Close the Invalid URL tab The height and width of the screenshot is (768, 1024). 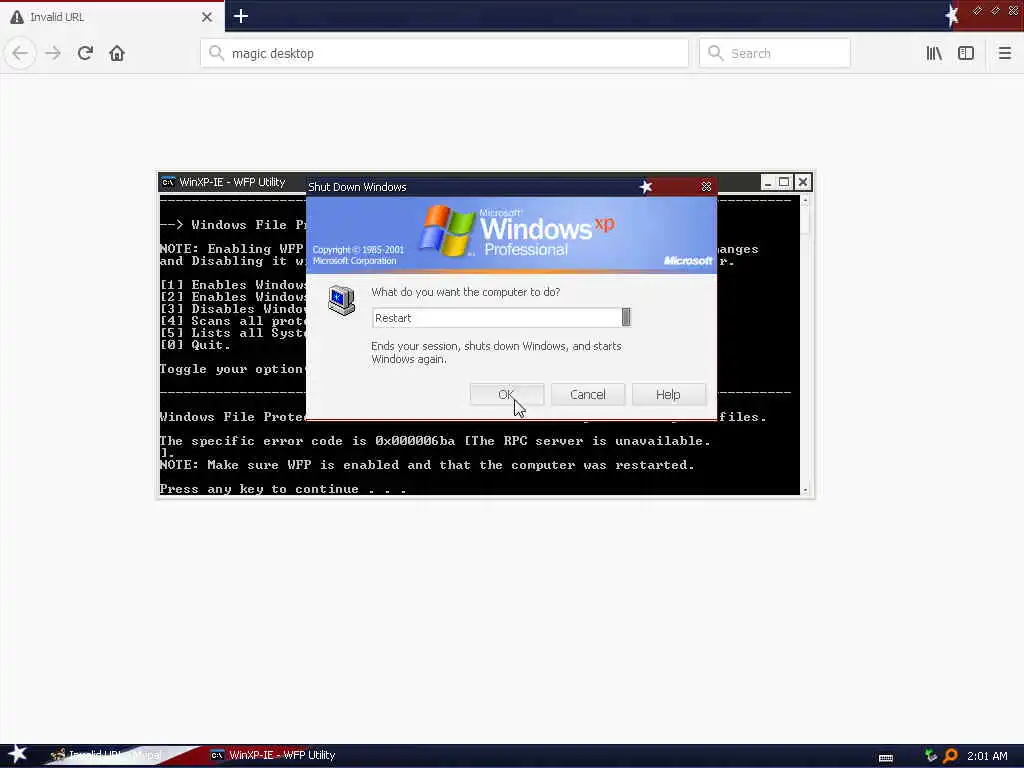point(207,17)
